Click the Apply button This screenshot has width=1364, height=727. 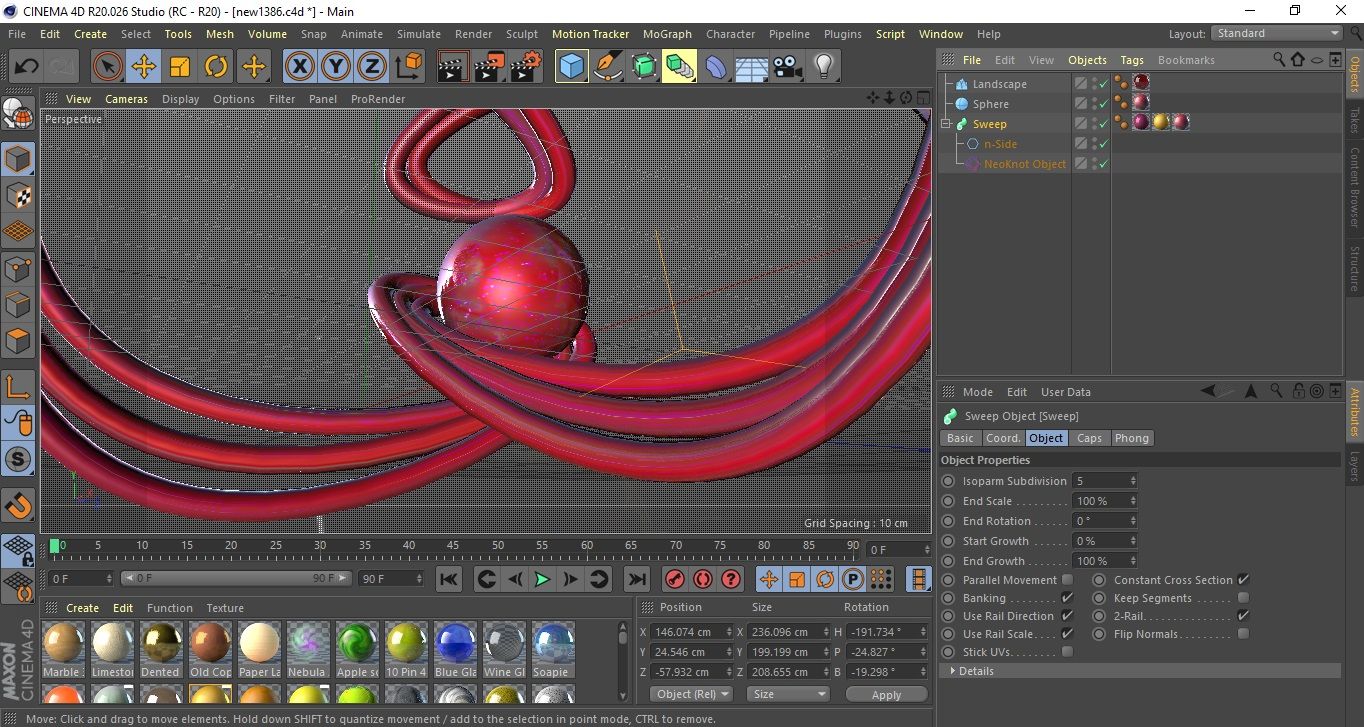pyautogui.click(x=886, y=694)
